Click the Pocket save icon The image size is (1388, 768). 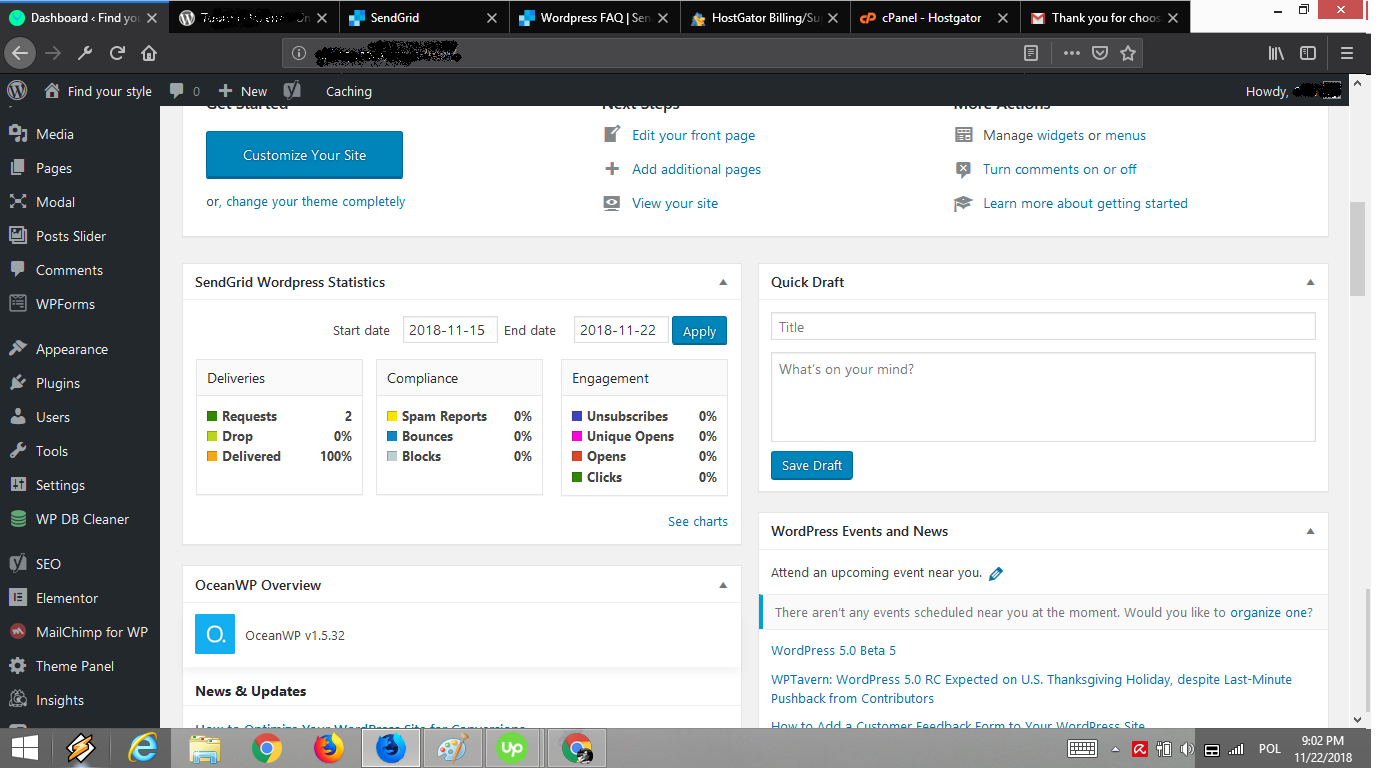(x=1100, y=54)
